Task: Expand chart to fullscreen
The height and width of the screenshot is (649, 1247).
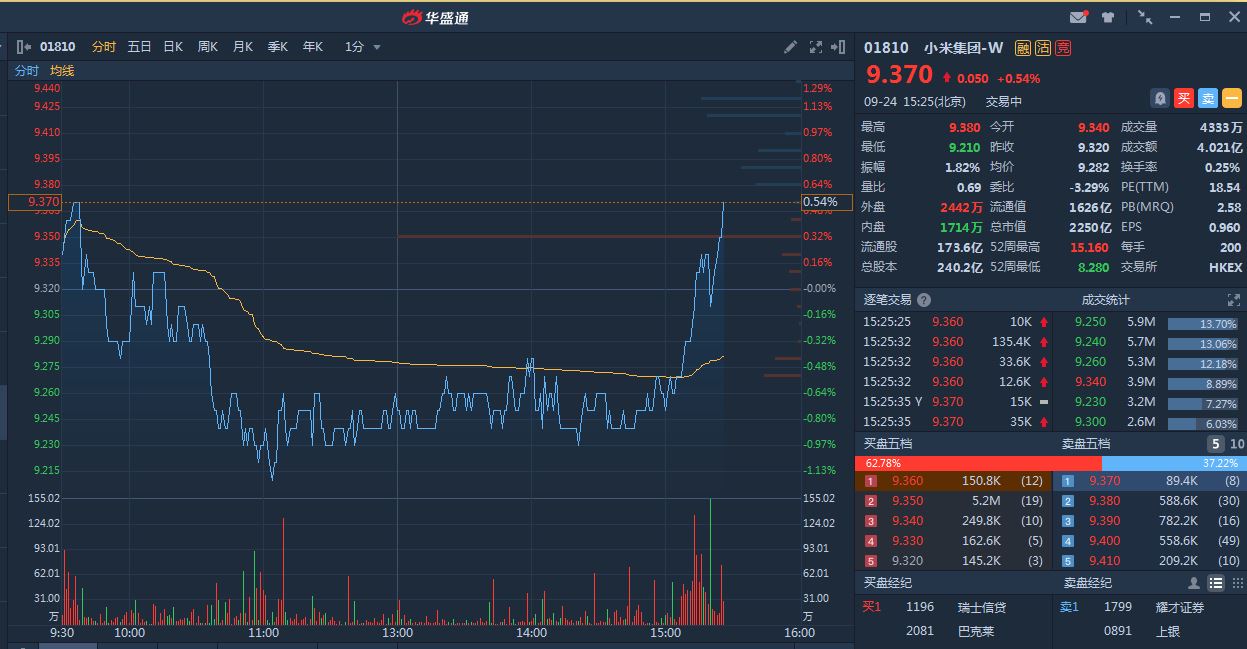Action: [x=815, y=47]
